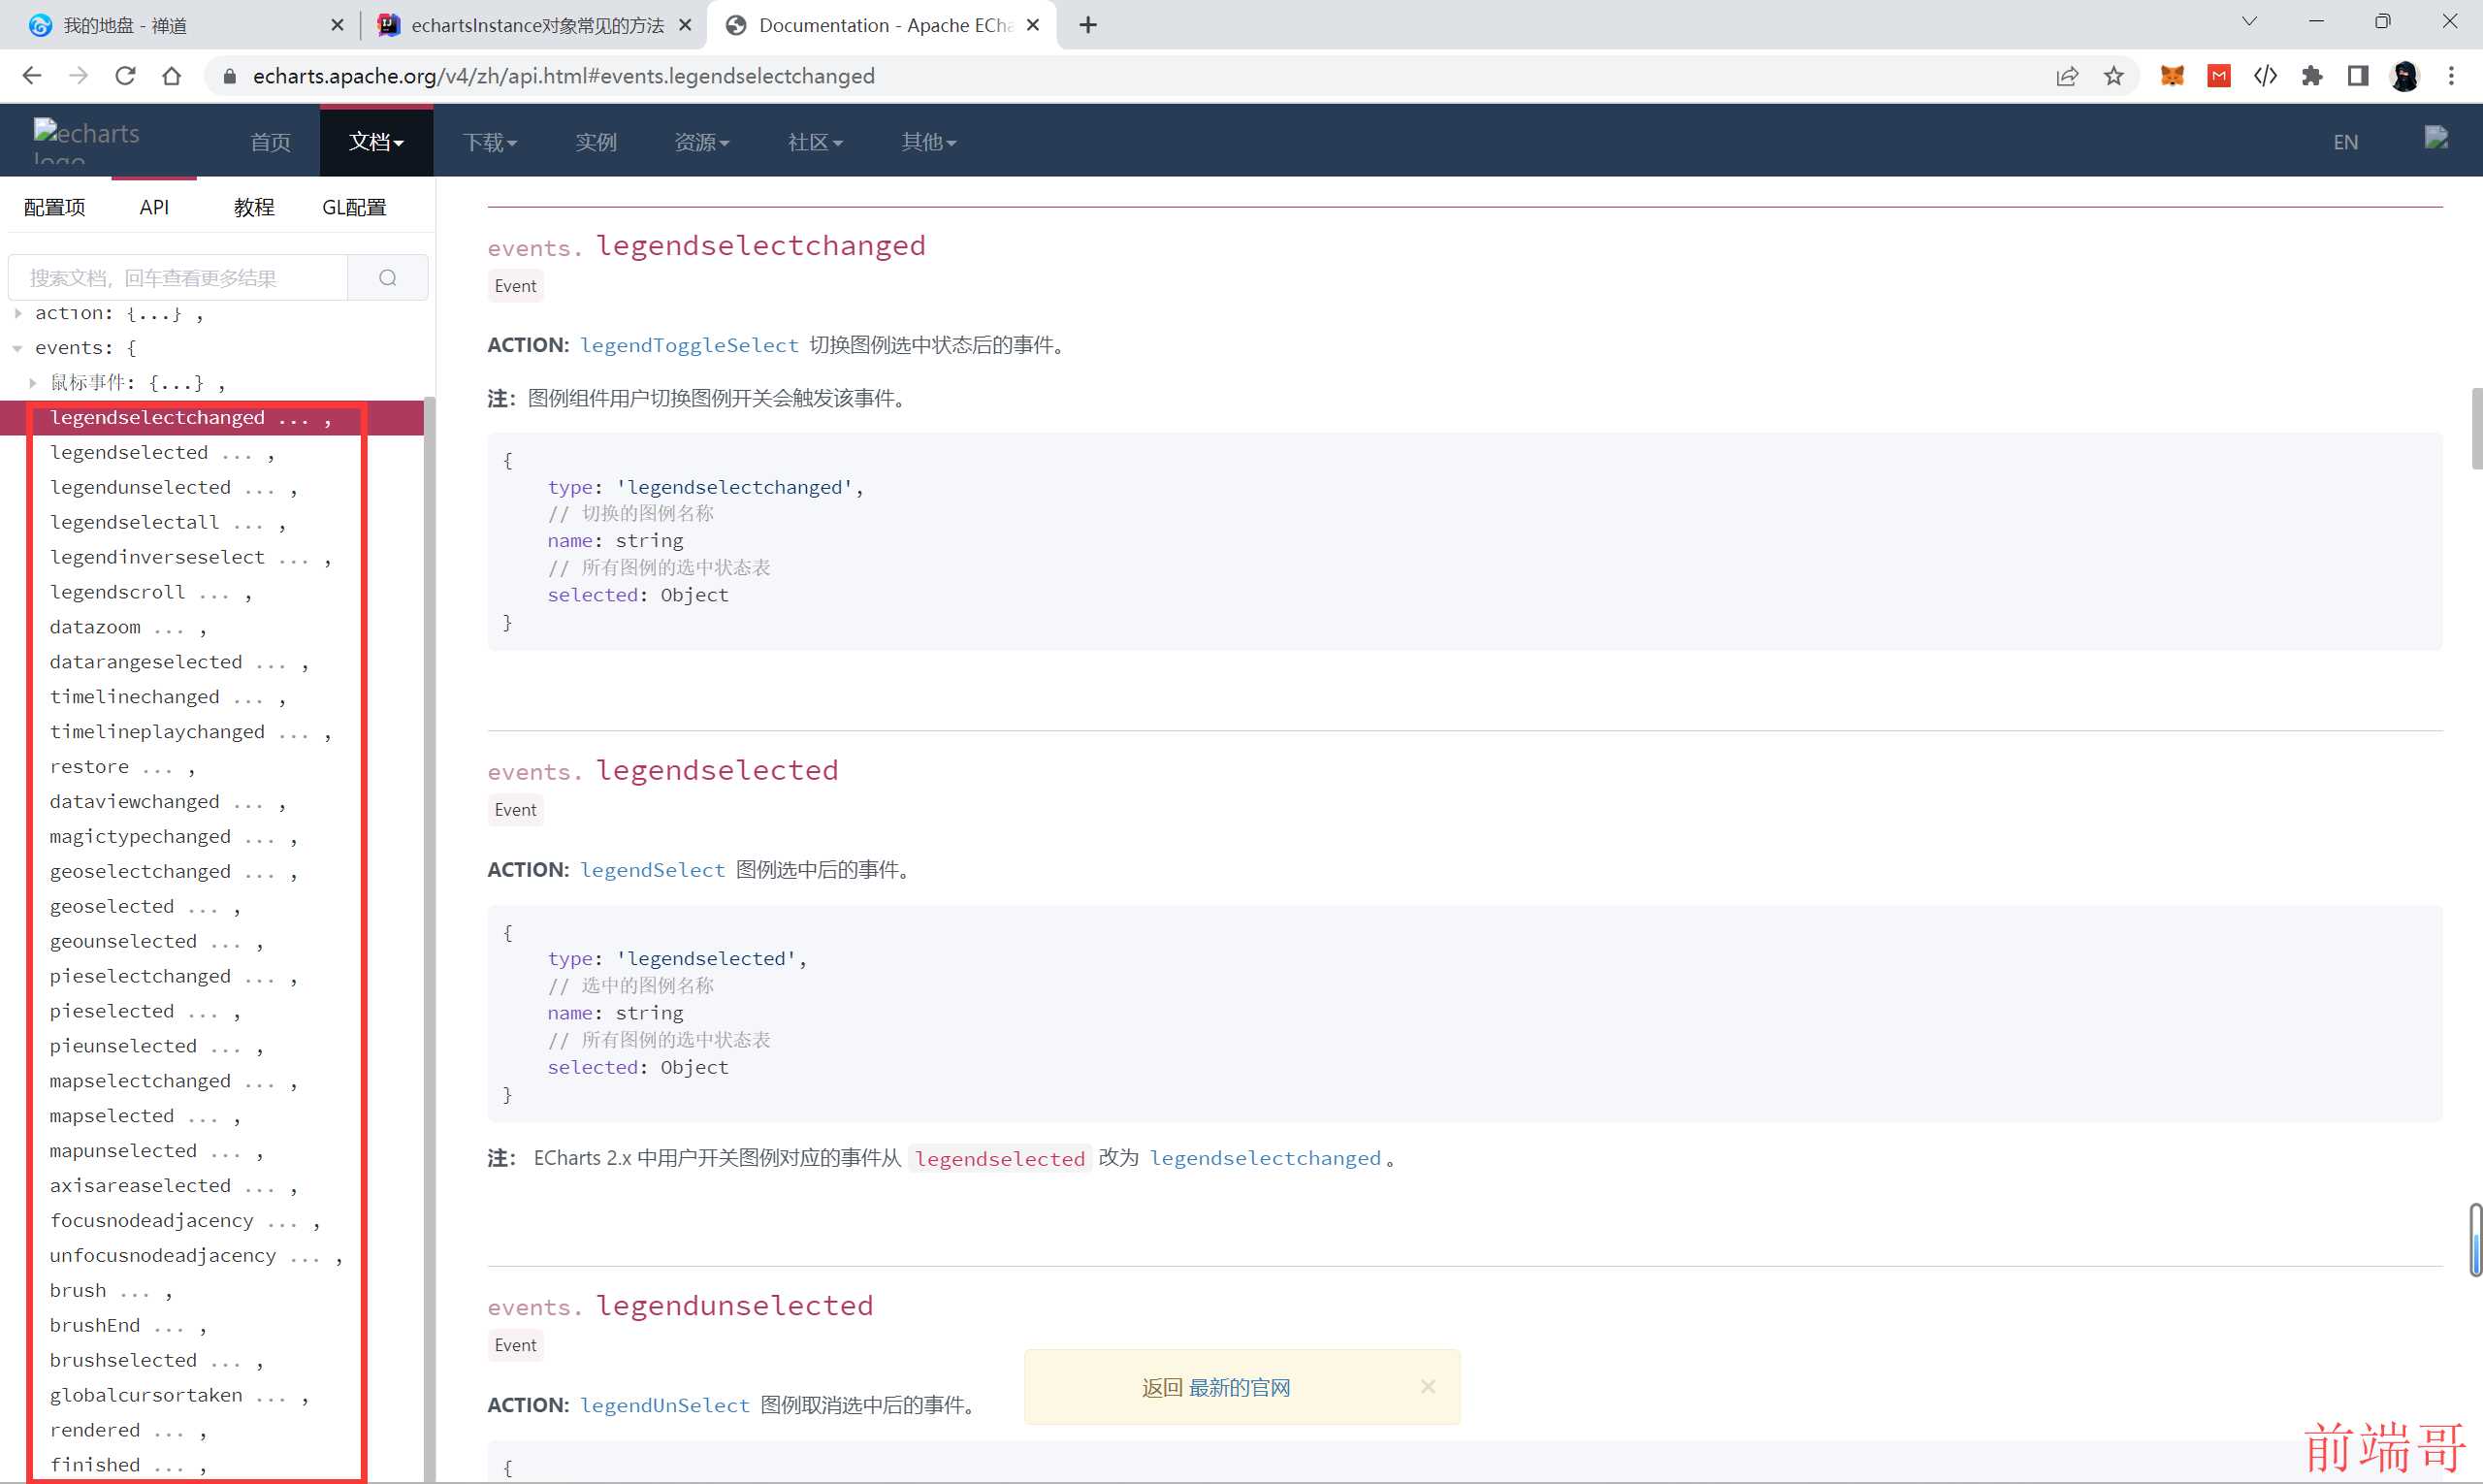Open legendToggleSelect action link
The height and width of the screenshot is (1484, 2483).
(689, 345)
